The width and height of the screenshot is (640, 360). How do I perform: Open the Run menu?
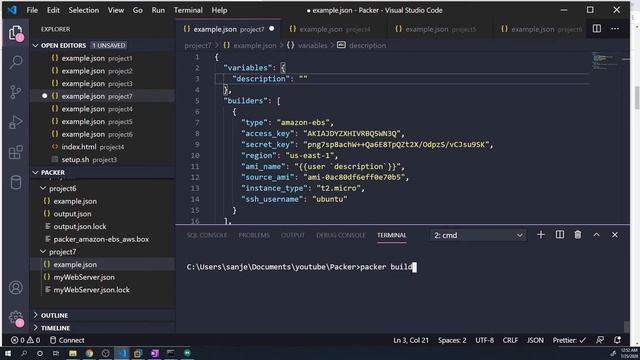pyautogui.click(x=158, y=10)
